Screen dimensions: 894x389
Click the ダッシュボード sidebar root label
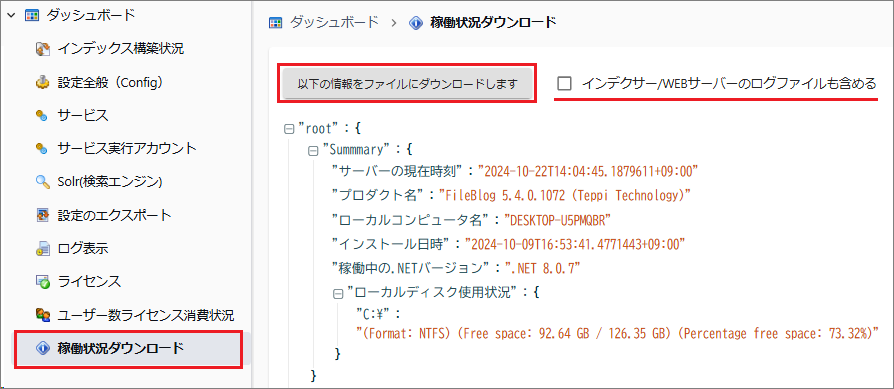pos(90,15)
